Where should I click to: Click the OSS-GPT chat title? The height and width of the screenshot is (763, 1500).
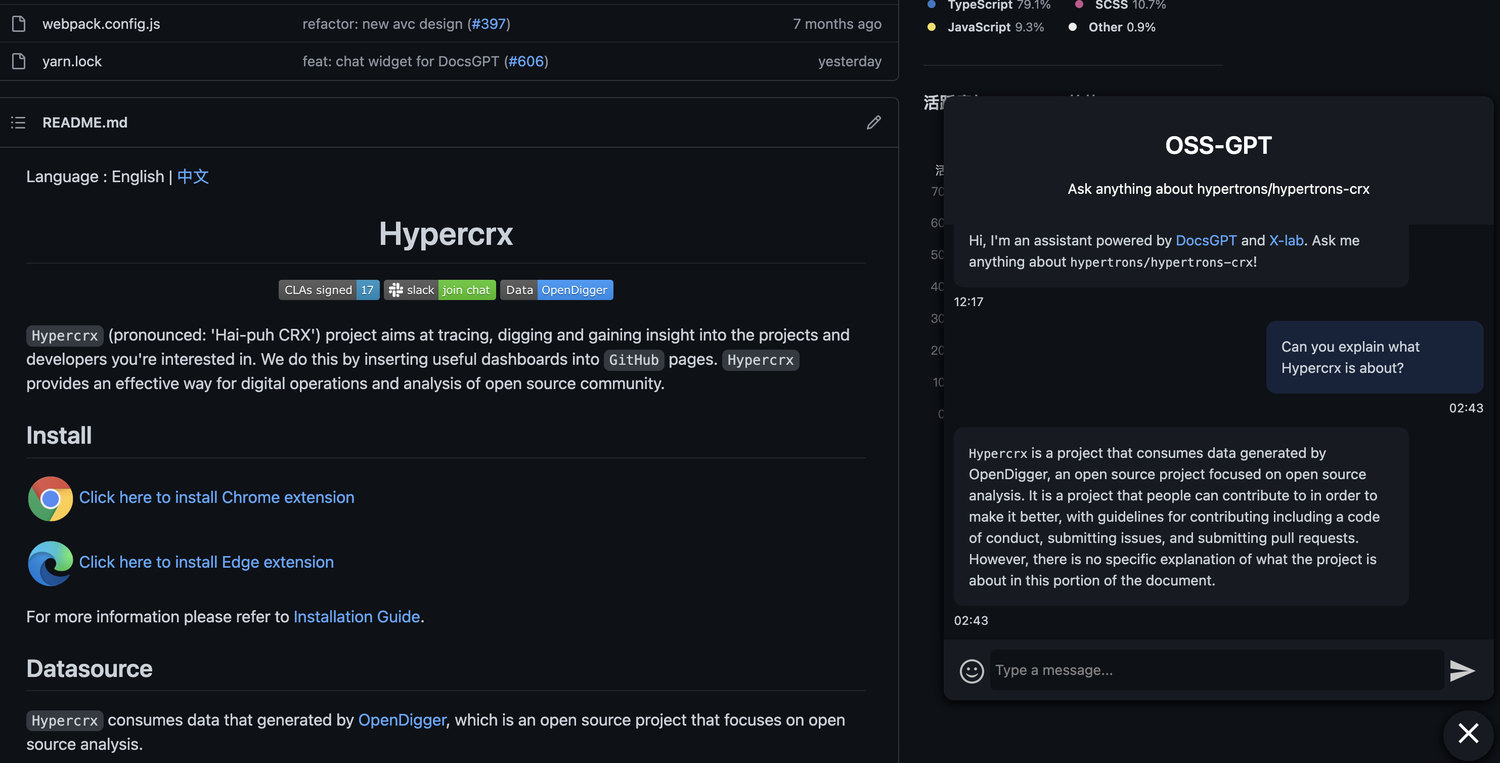(x=1219, y=146)
